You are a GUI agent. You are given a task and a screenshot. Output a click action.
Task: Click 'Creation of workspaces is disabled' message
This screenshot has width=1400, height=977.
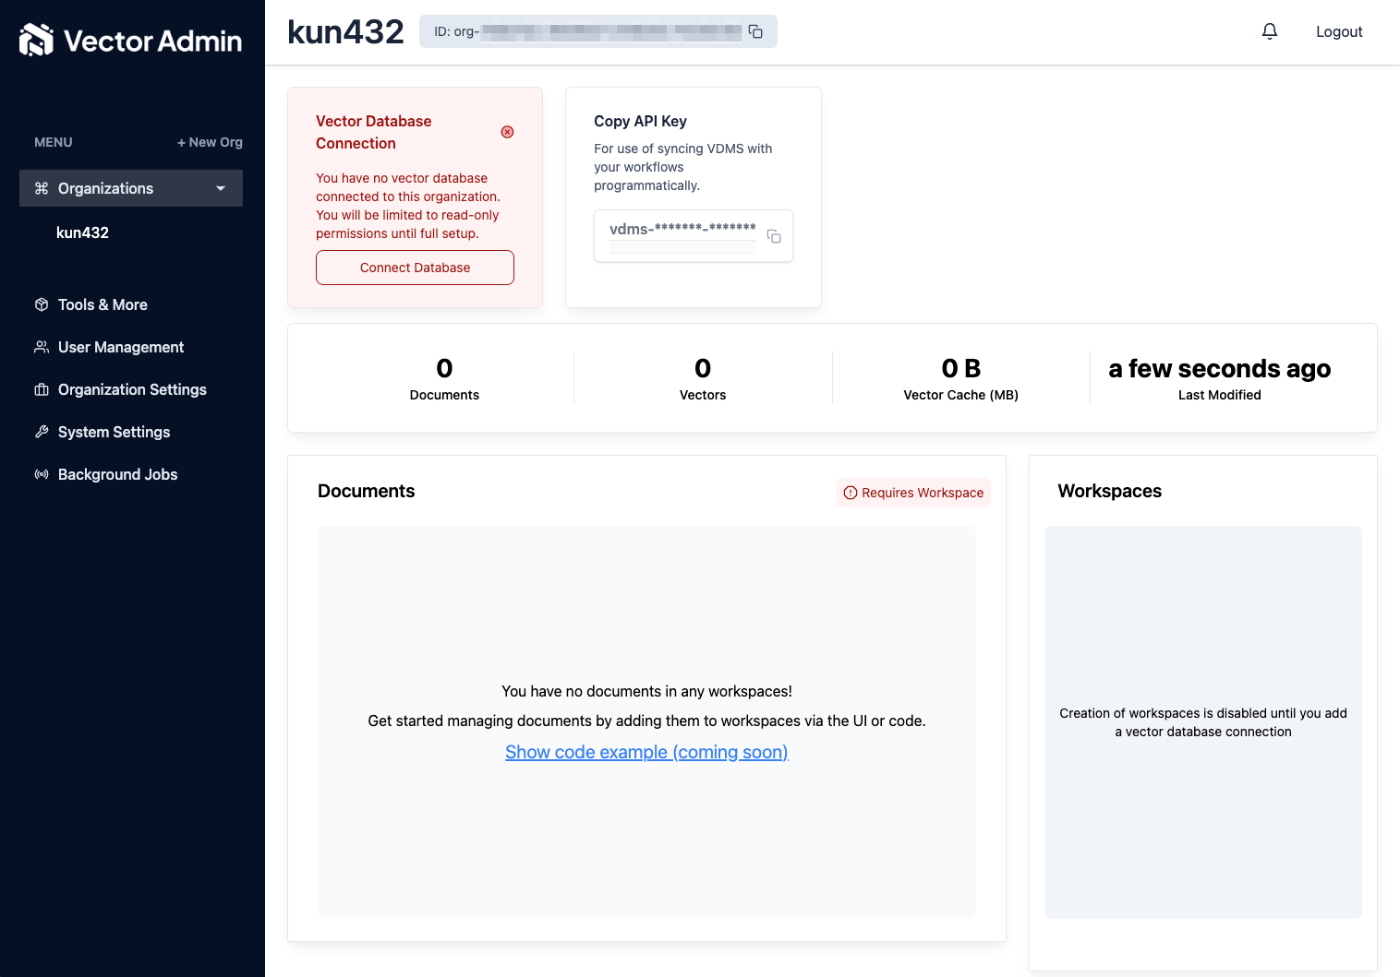(1203, 722)
